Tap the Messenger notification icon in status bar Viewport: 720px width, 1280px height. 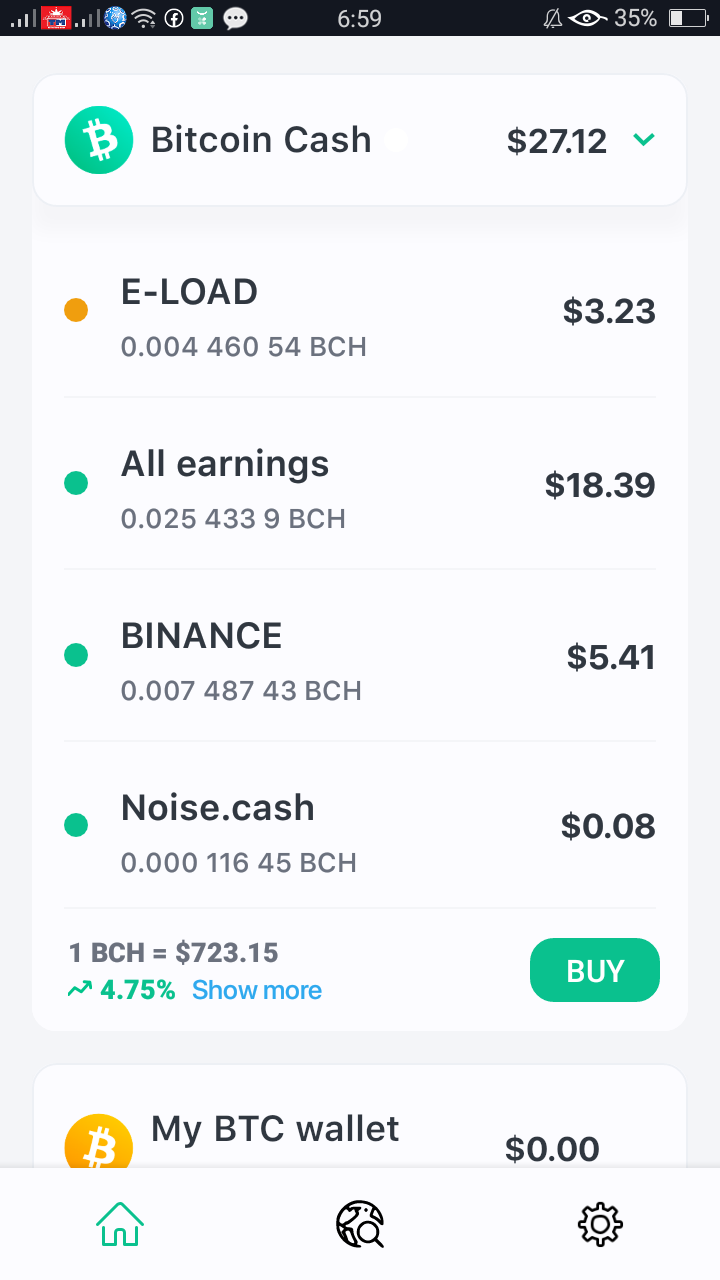pyautogui.click(x=236, y=18)
